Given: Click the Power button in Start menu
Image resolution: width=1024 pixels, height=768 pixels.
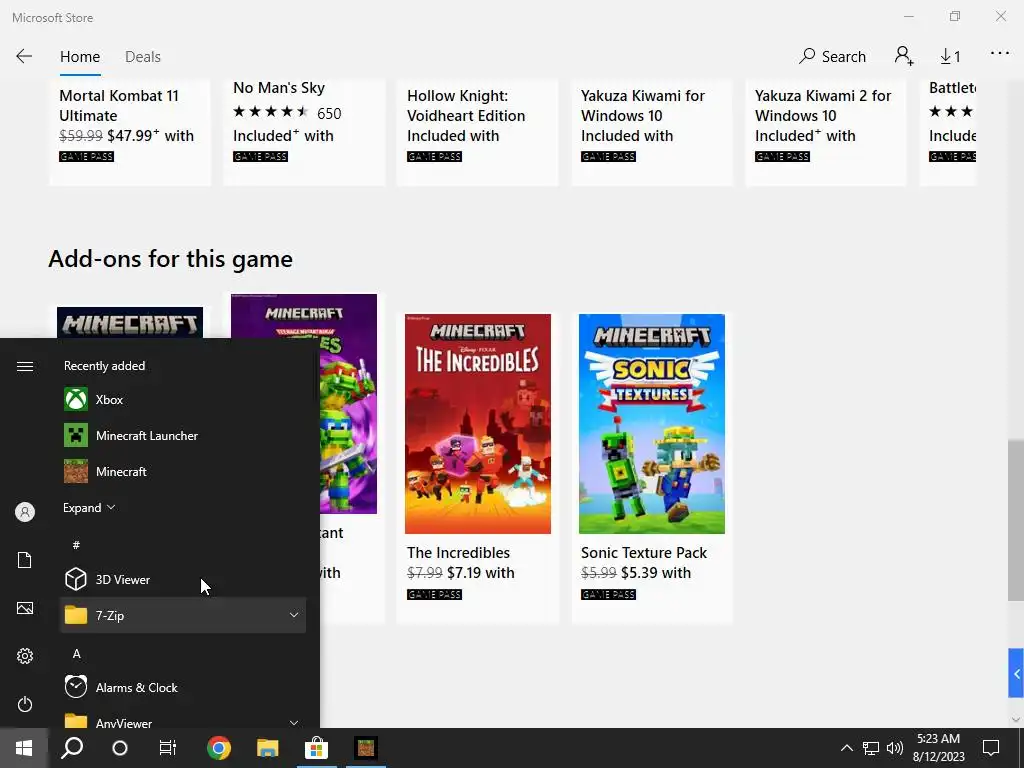Looking at the screenshot, I should click(25, 704).
